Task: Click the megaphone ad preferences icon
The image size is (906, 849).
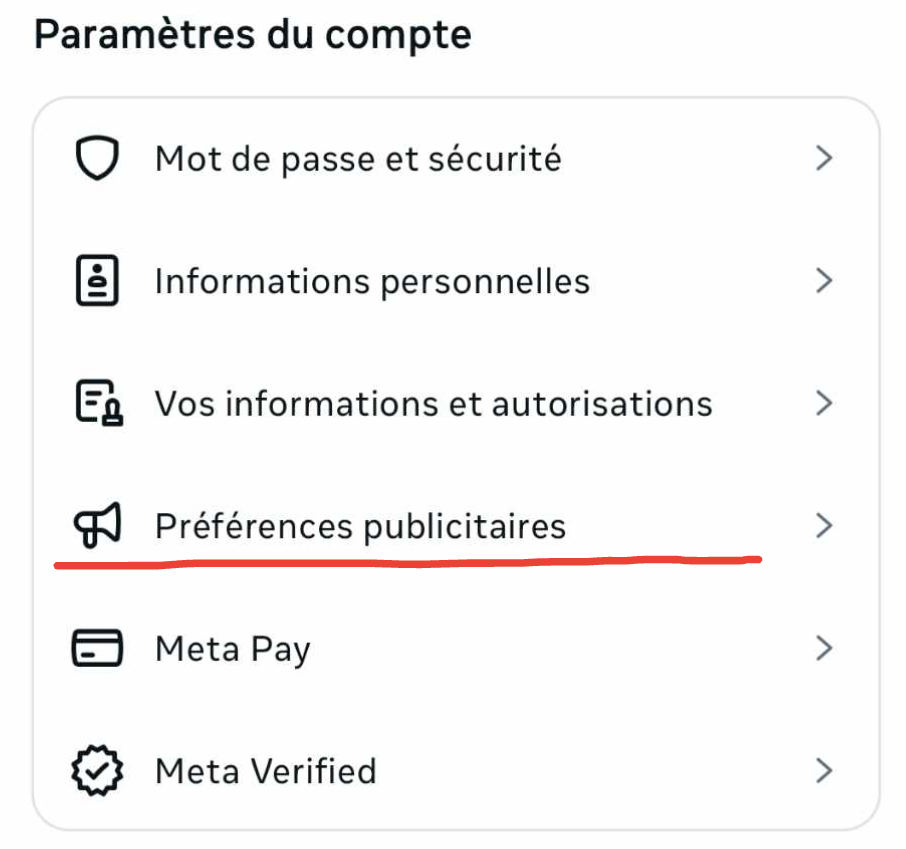Action: click(97, 525)
